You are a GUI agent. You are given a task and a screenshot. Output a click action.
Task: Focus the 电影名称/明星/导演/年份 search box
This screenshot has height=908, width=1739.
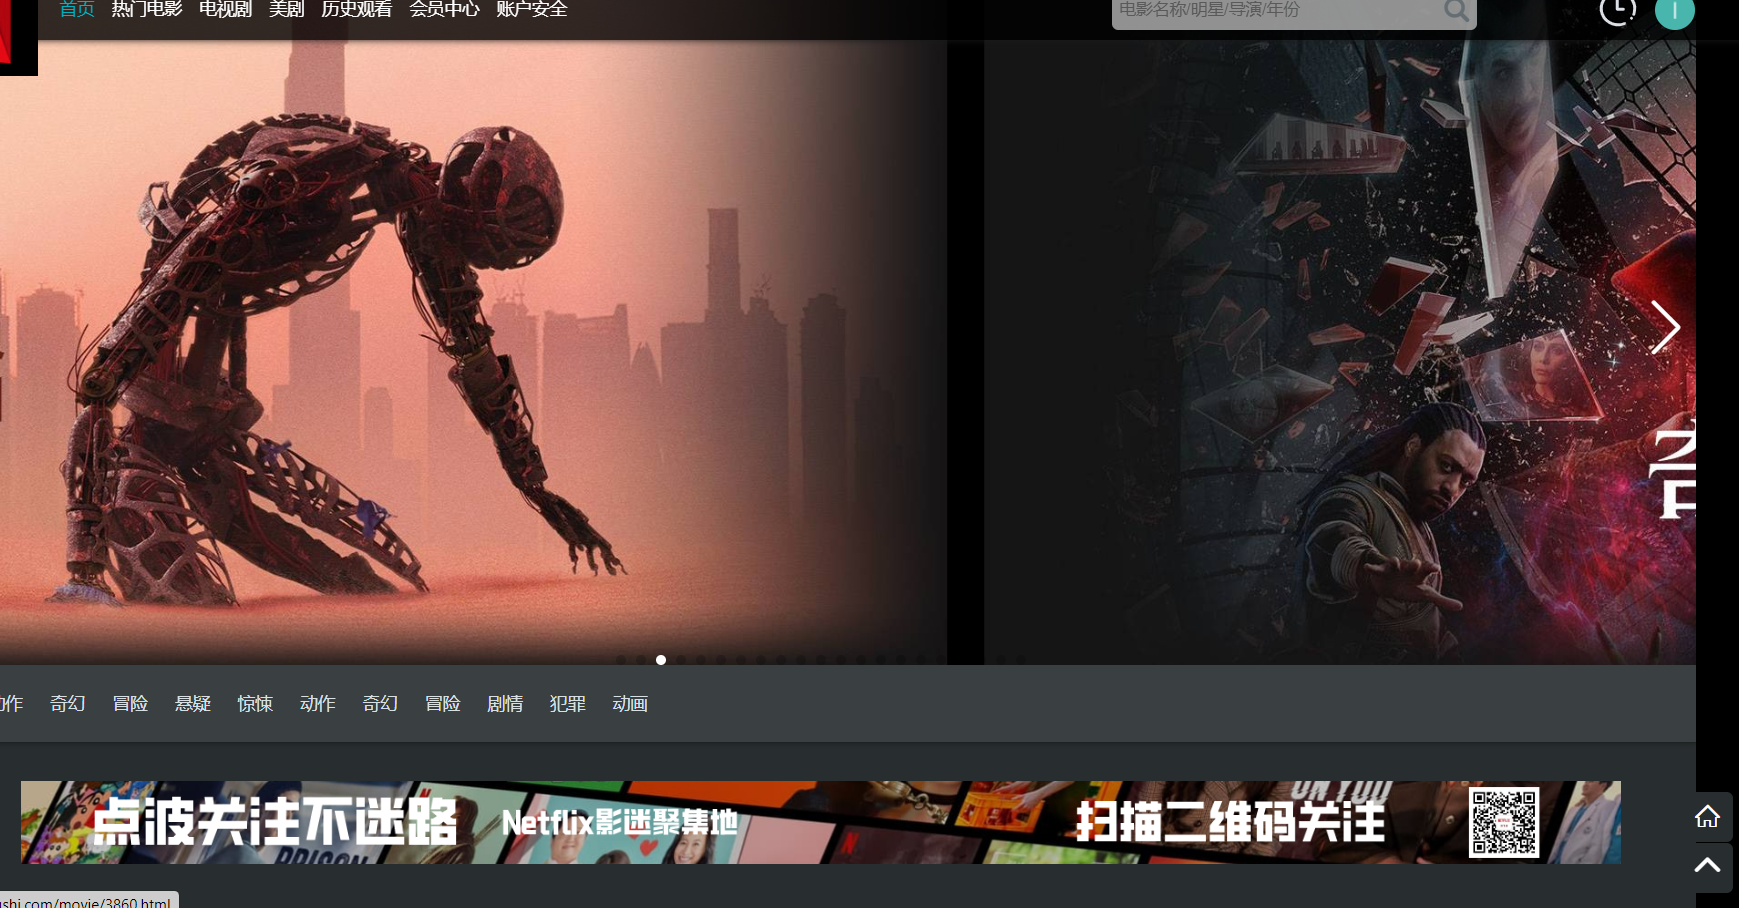[x=1294, y=11]
